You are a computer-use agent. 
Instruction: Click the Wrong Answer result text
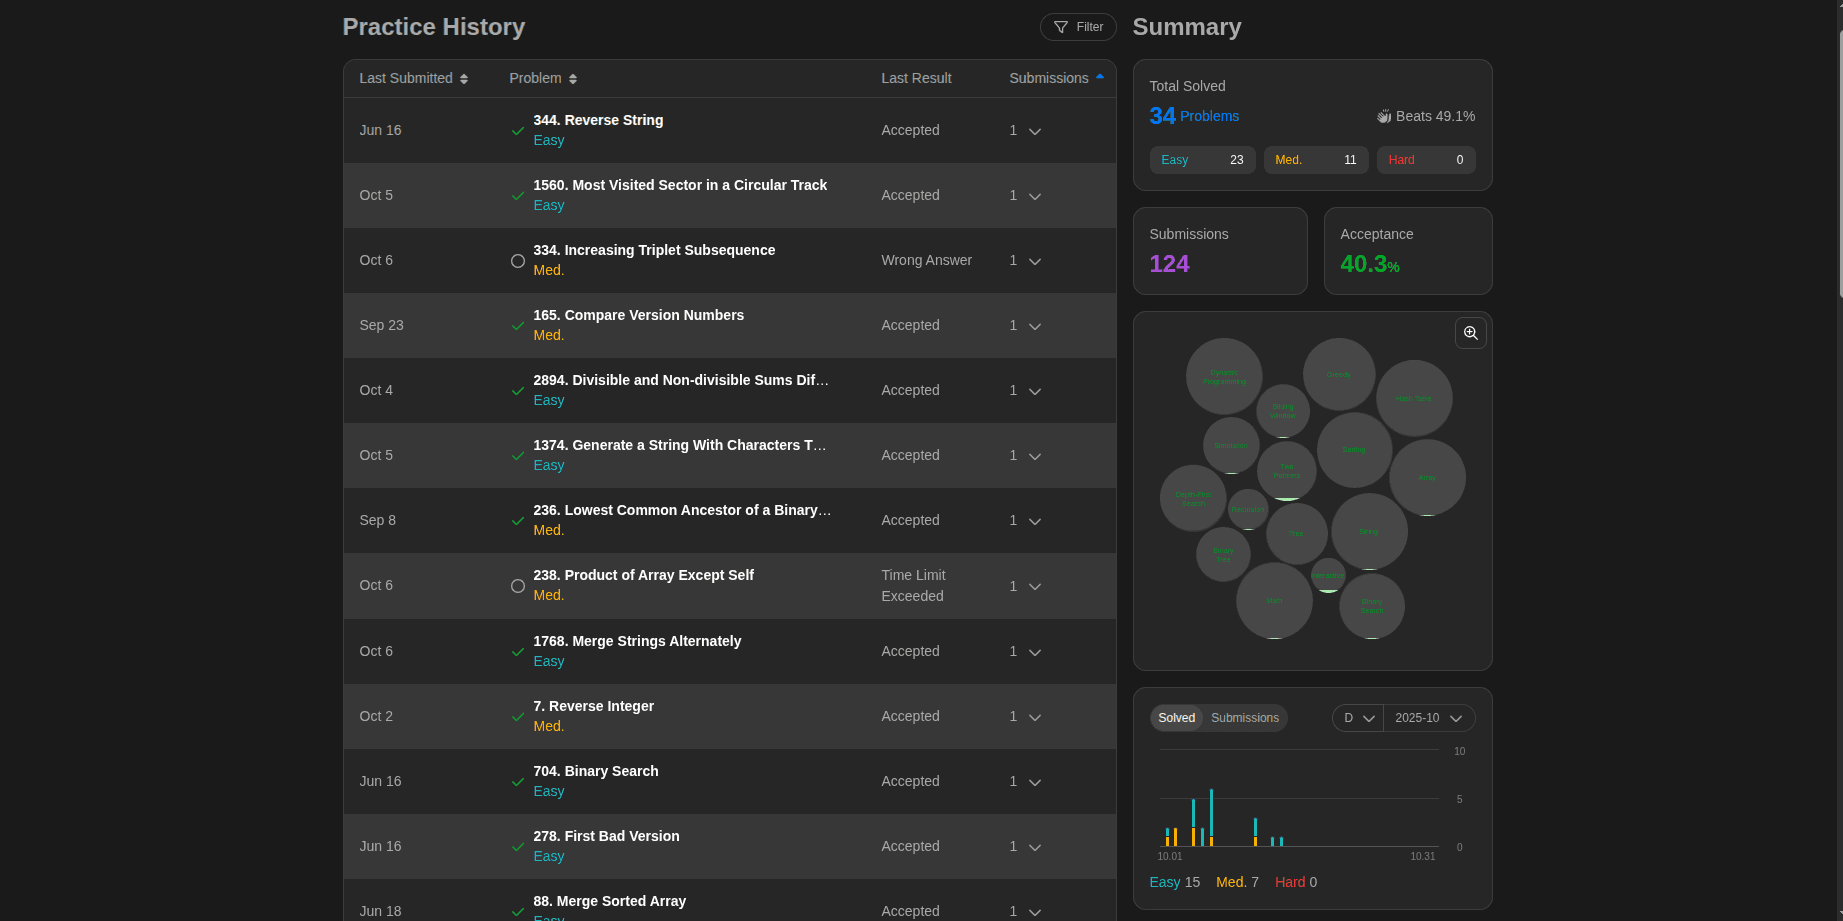(926, 260)
